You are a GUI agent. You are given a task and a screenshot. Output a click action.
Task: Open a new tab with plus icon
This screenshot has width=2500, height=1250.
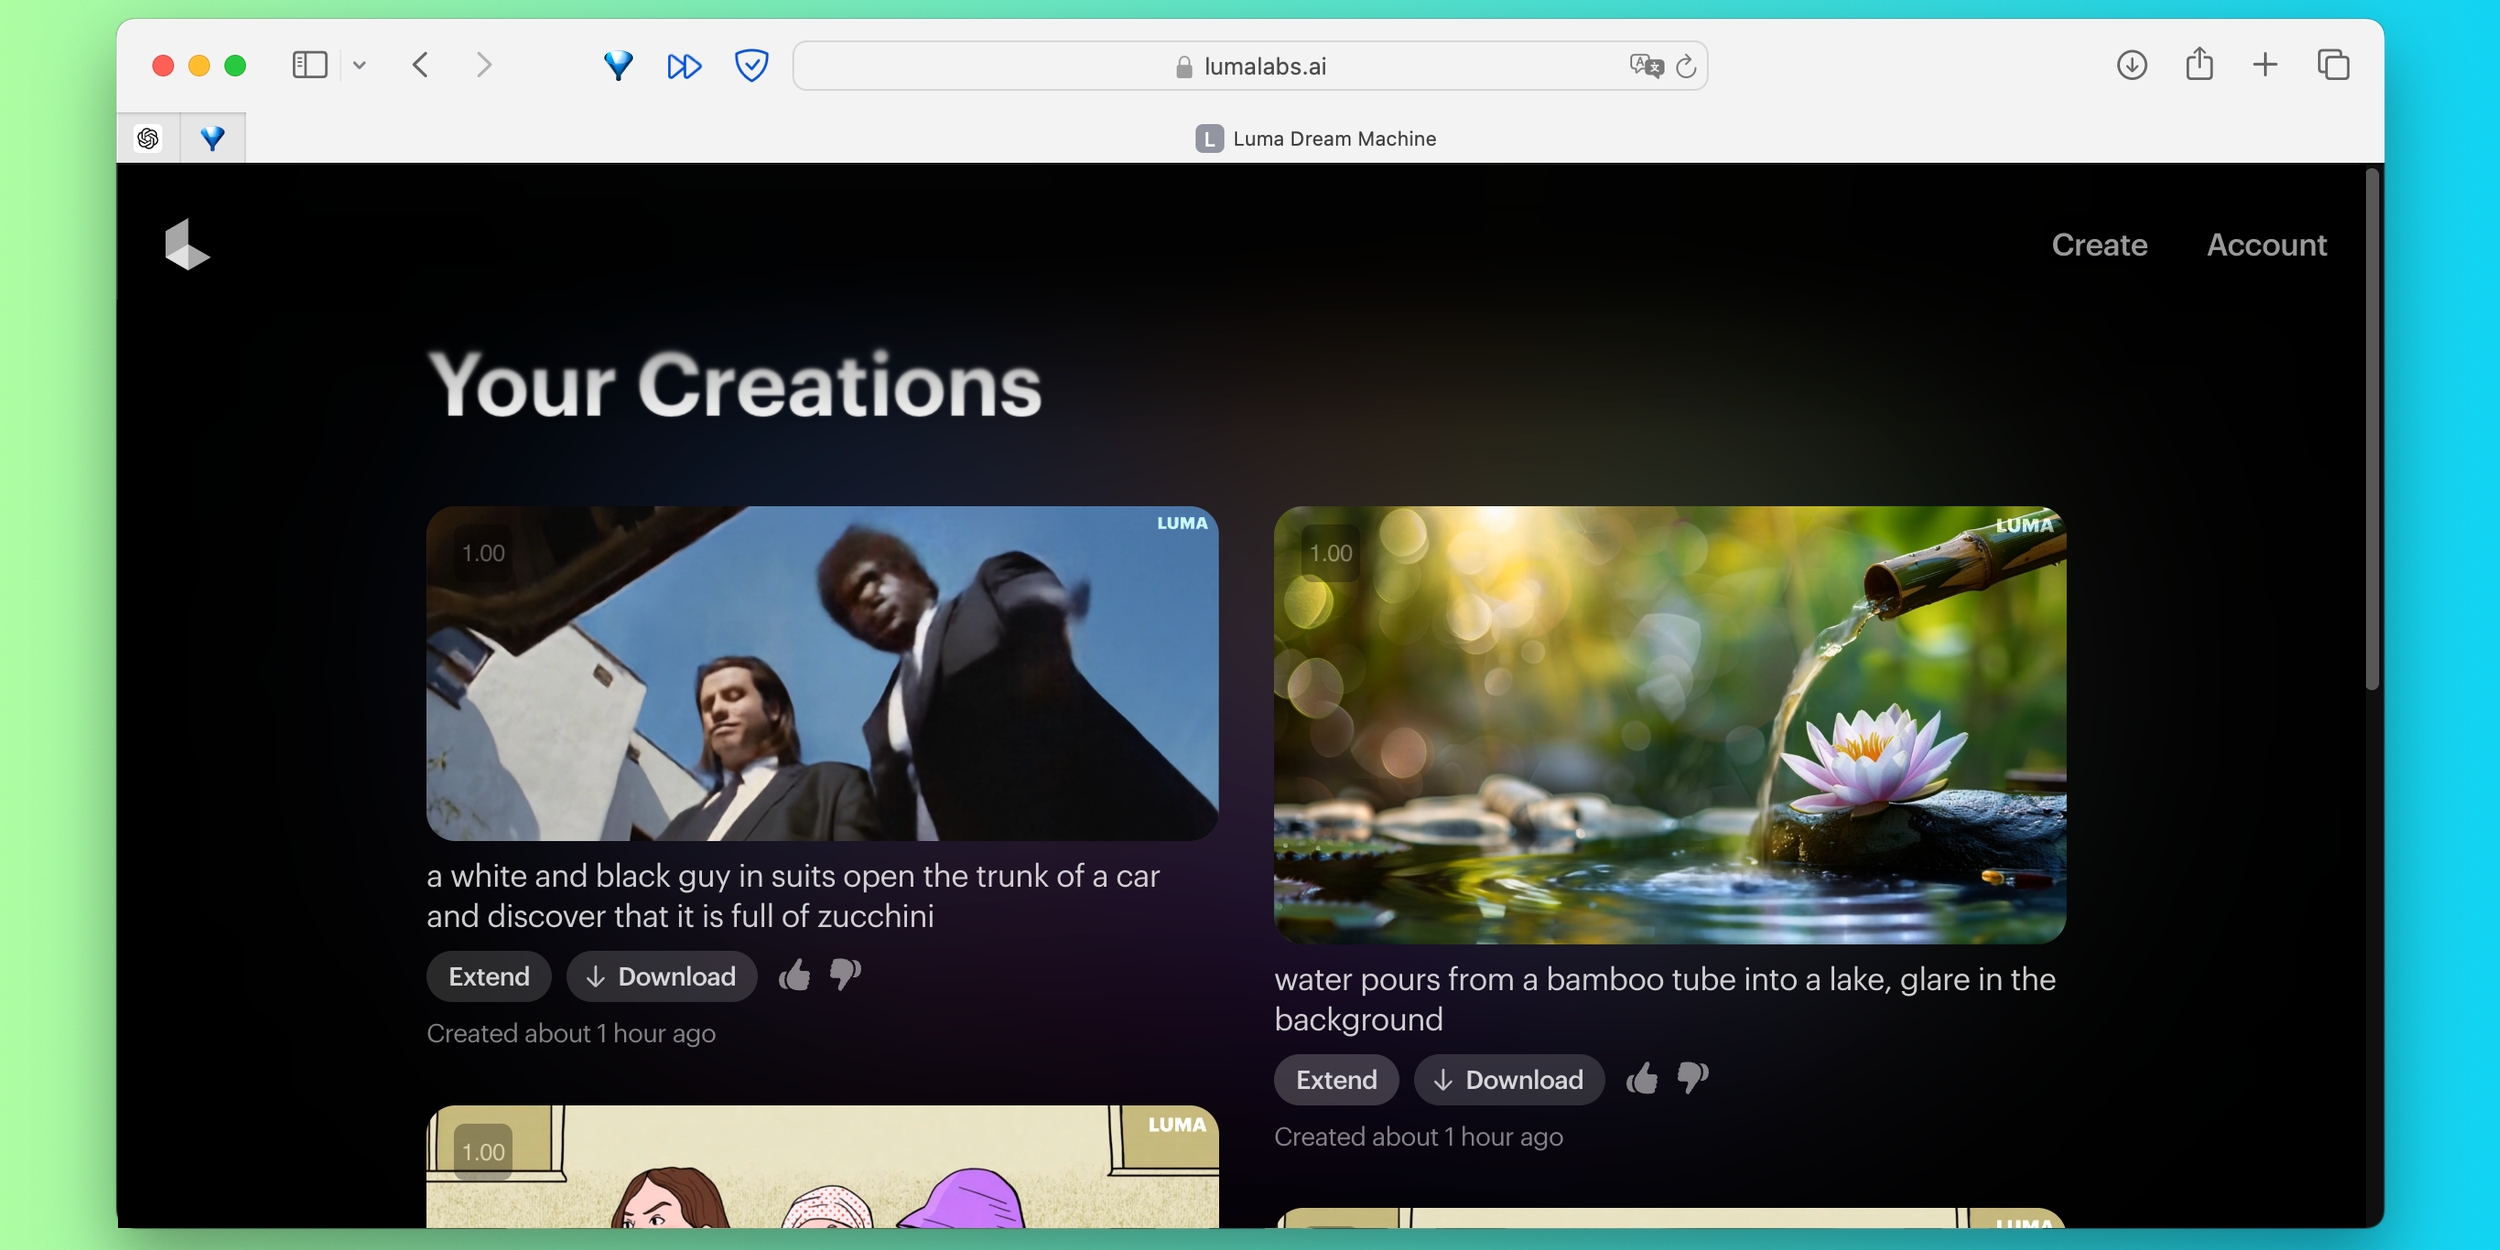pos(2265,65)
